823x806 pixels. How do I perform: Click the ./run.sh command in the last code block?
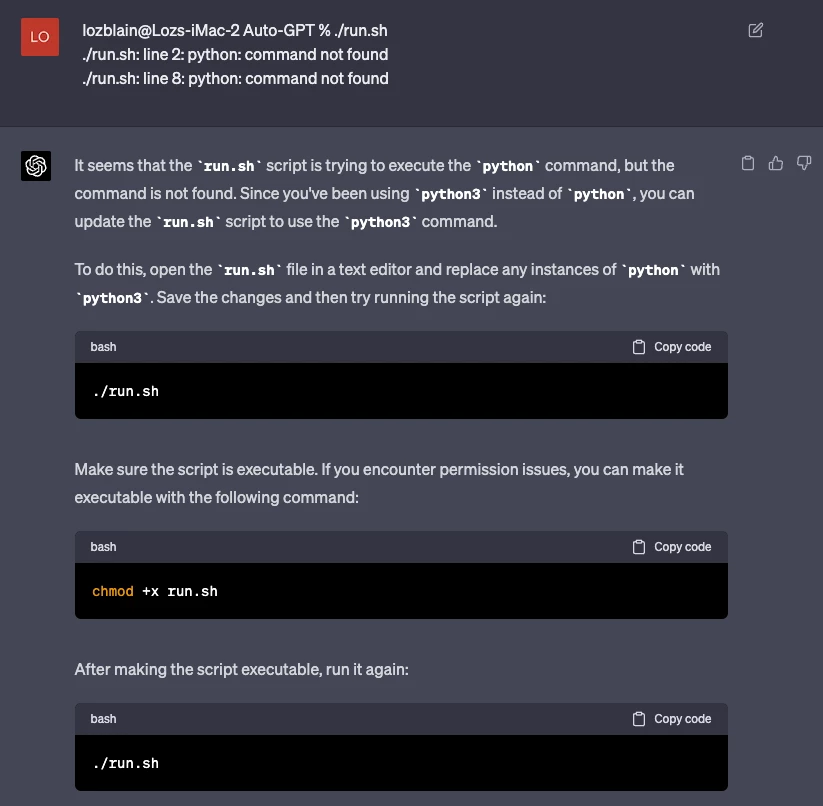pyautogui.click(x=125, y=763)
